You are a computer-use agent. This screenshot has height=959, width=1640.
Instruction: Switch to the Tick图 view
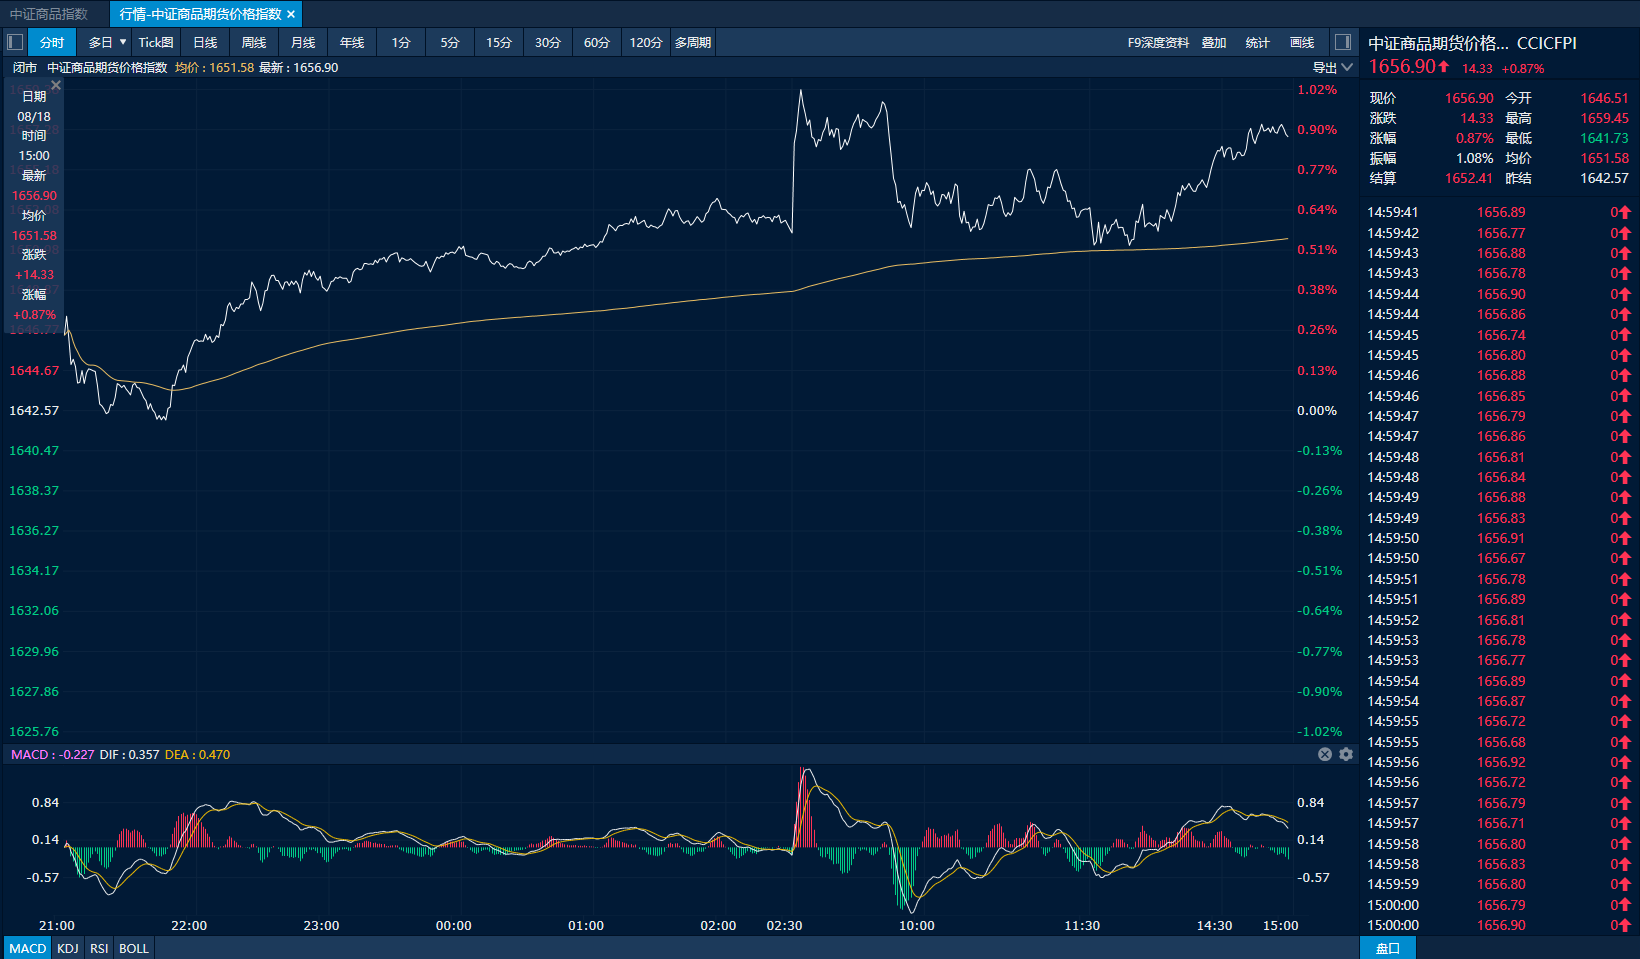click(156, 42)
